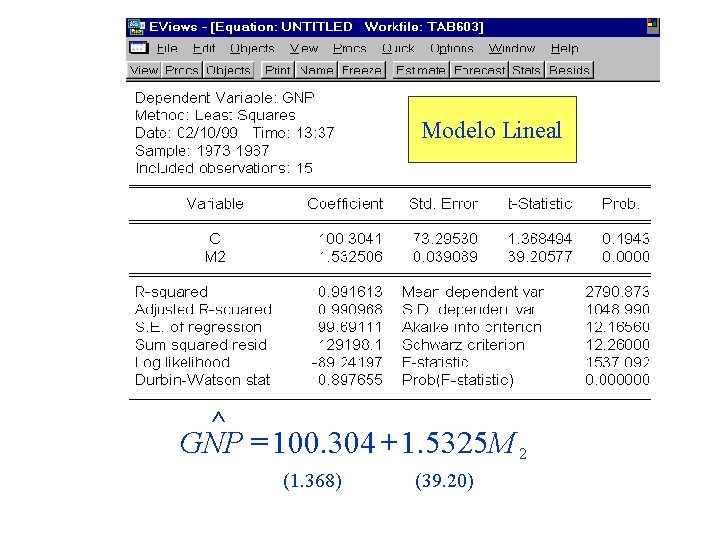
Task: Click the t-Statistic column header
Action: tap(540, 203)
